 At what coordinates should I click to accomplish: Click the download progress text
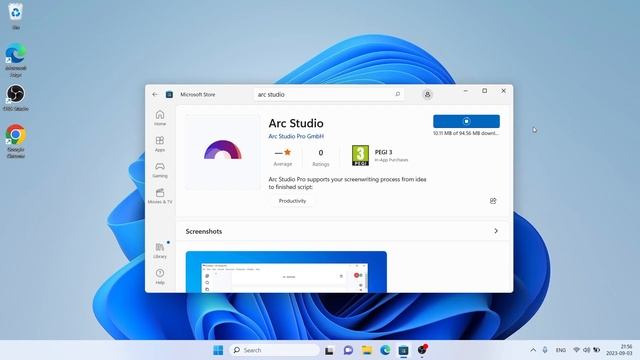click(x=466, y=133)
